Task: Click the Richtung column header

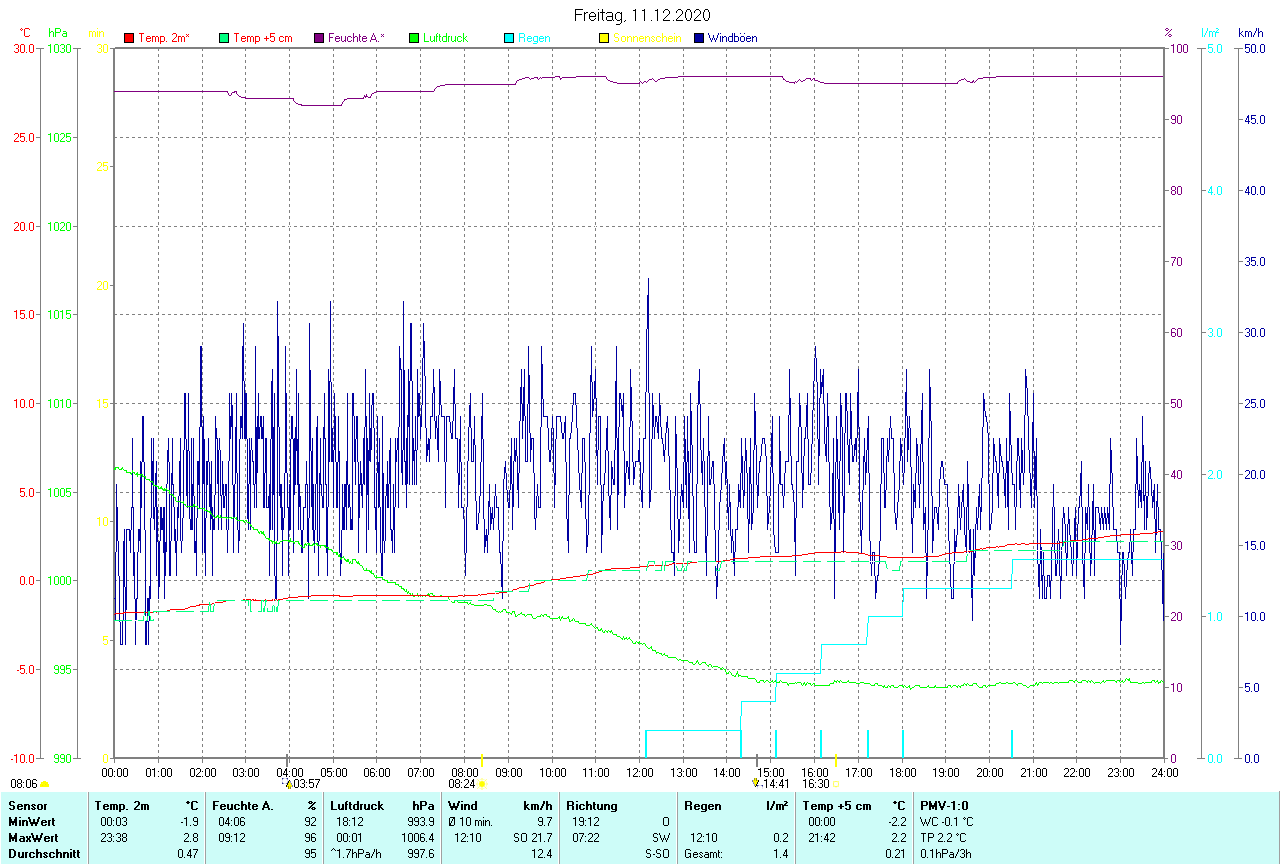Action: pos(592,806)
